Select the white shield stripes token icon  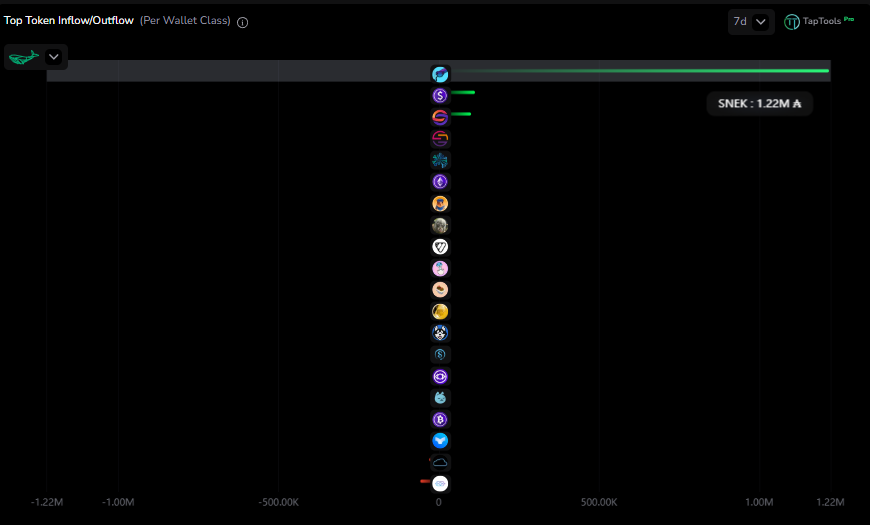tap(440, 247)
